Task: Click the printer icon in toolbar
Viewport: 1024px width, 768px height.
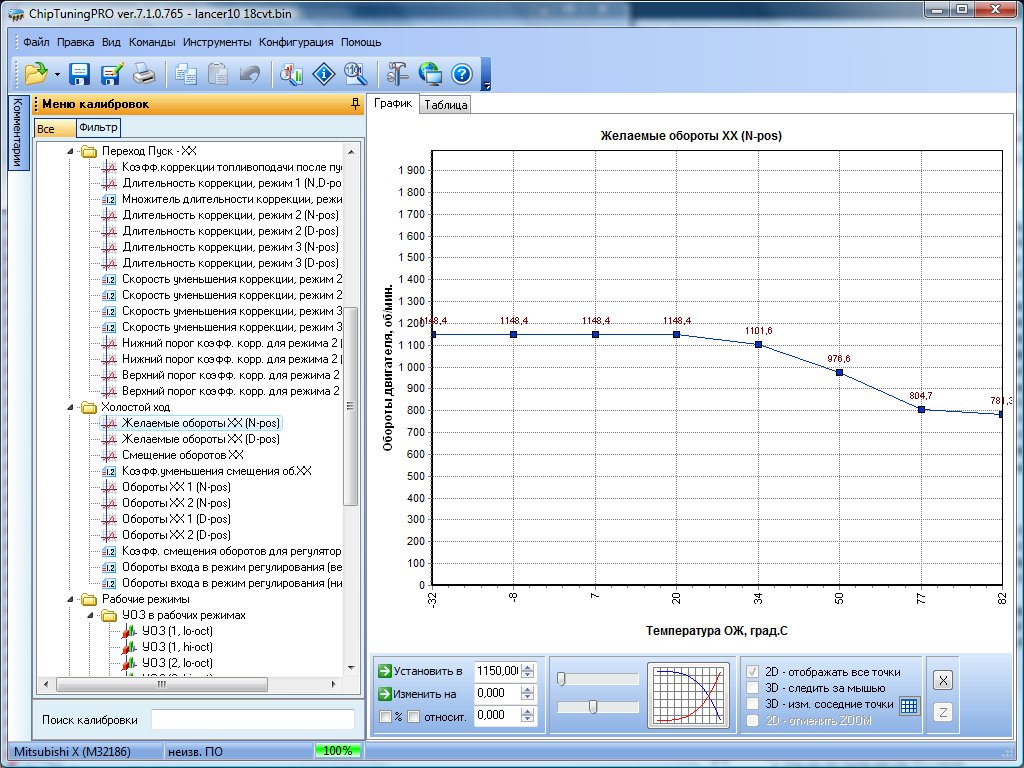Action: pos(144,73)
